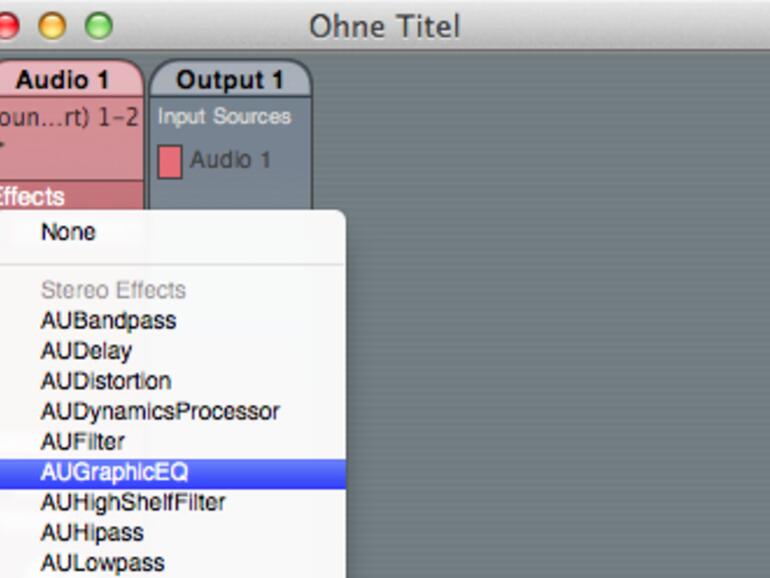The width and height of the screenshot is (770, 578).
Task: Zoom the window with the green button
Action: (98, 25)
